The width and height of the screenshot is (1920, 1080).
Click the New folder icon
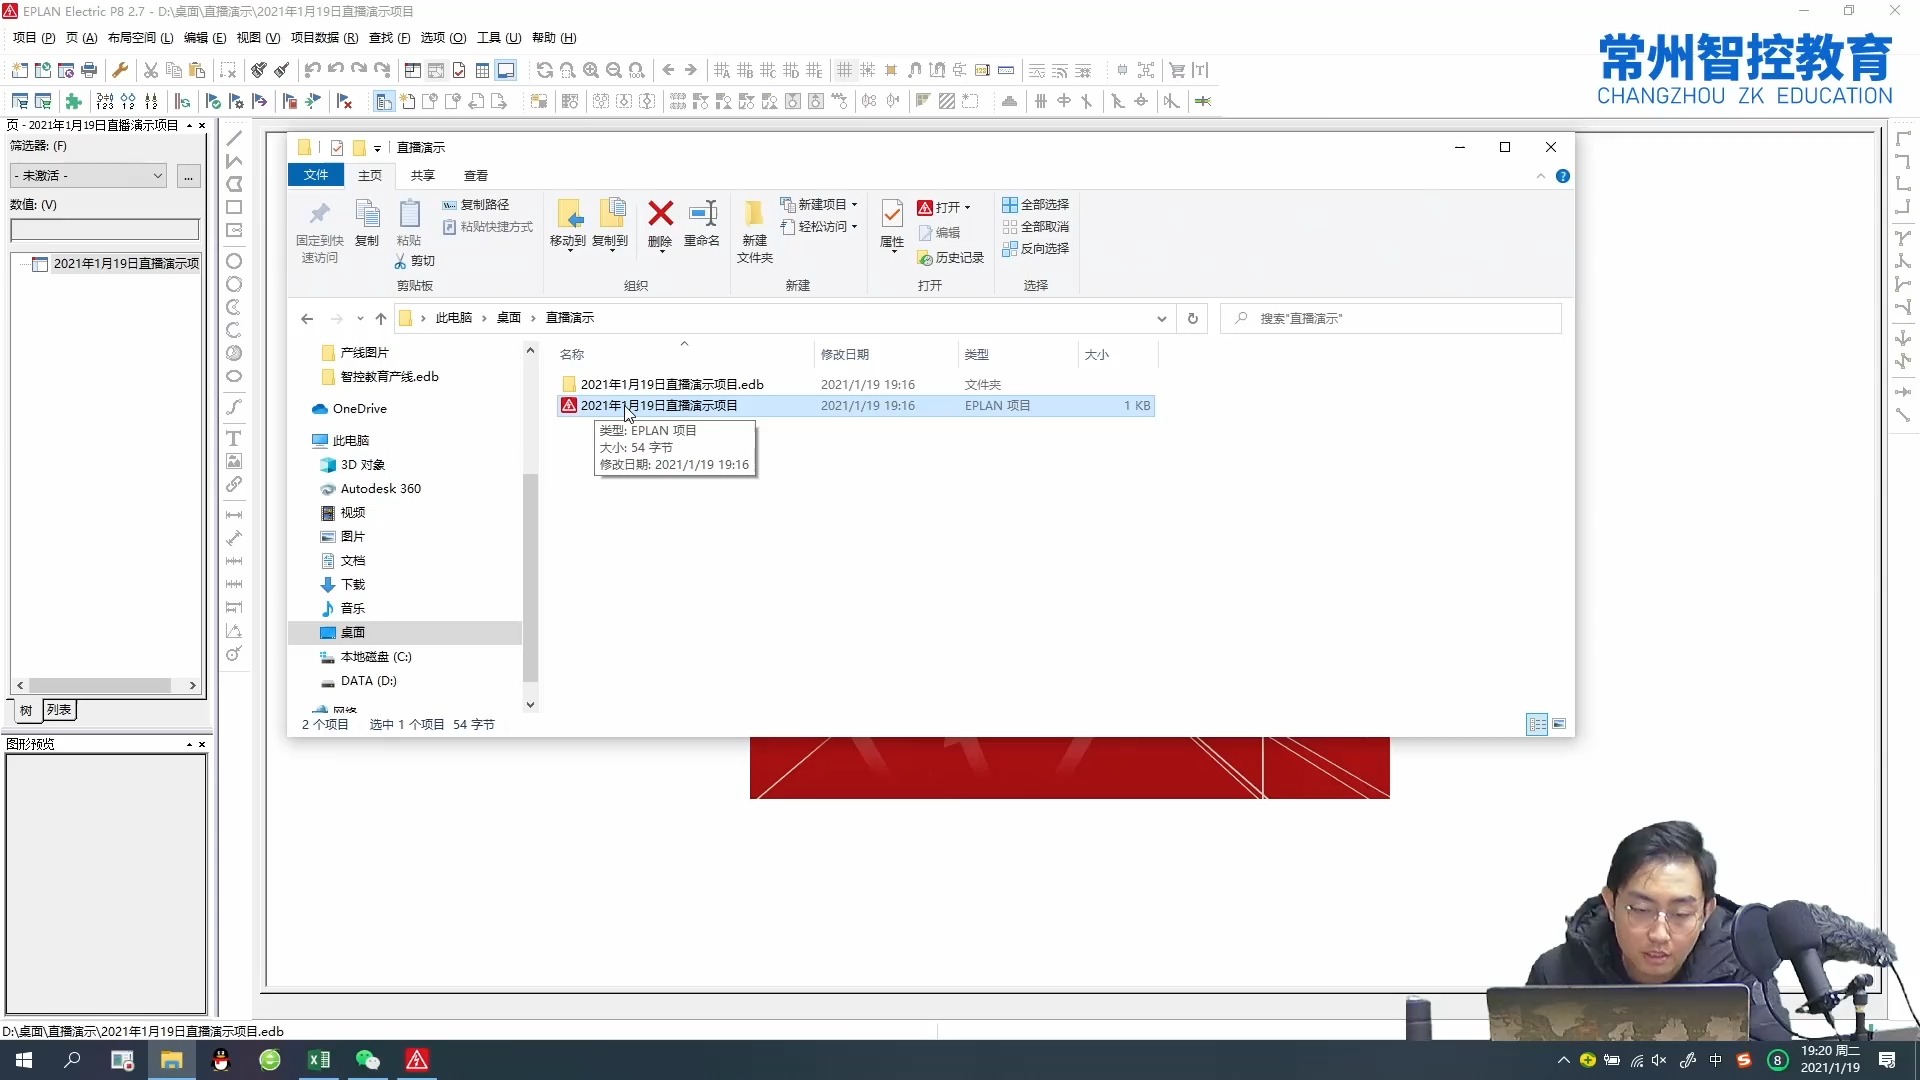click(x=754, y=214)
